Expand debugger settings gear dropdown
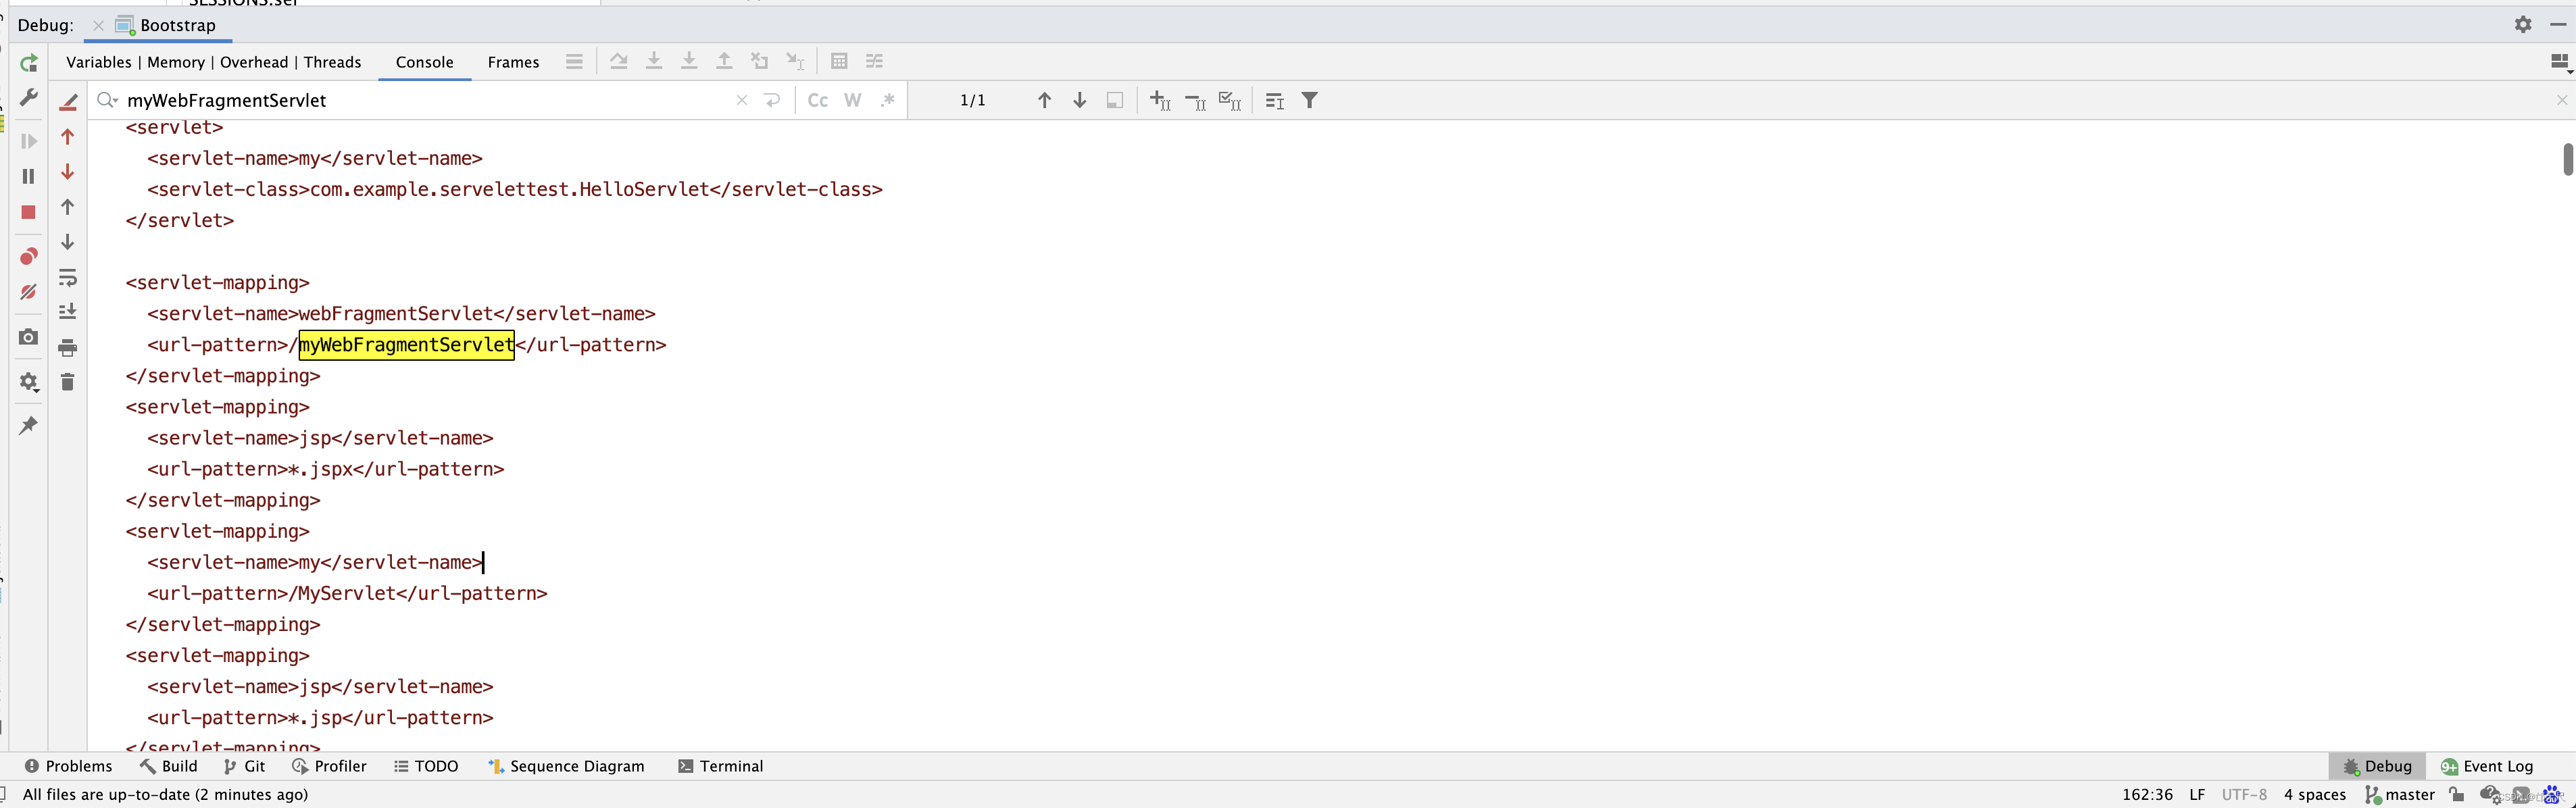Image resolution: width=2576 pixels, height=808 pixels. point(29,382)
